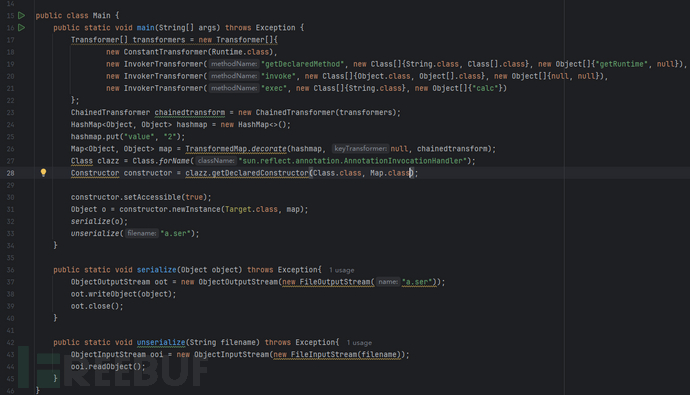
Task: Run the main method via gutter icon
Action: [x=21, y=28]
